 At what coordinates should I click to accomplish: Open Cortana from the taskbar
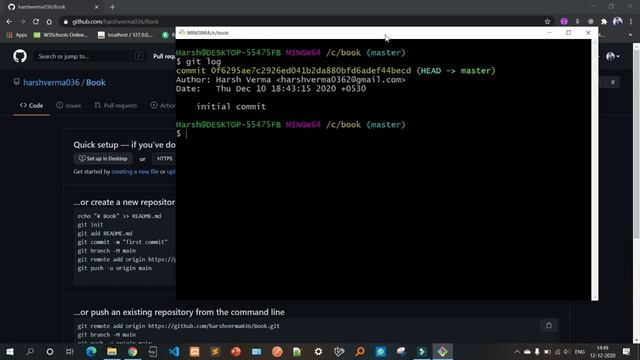click(50, 351)
